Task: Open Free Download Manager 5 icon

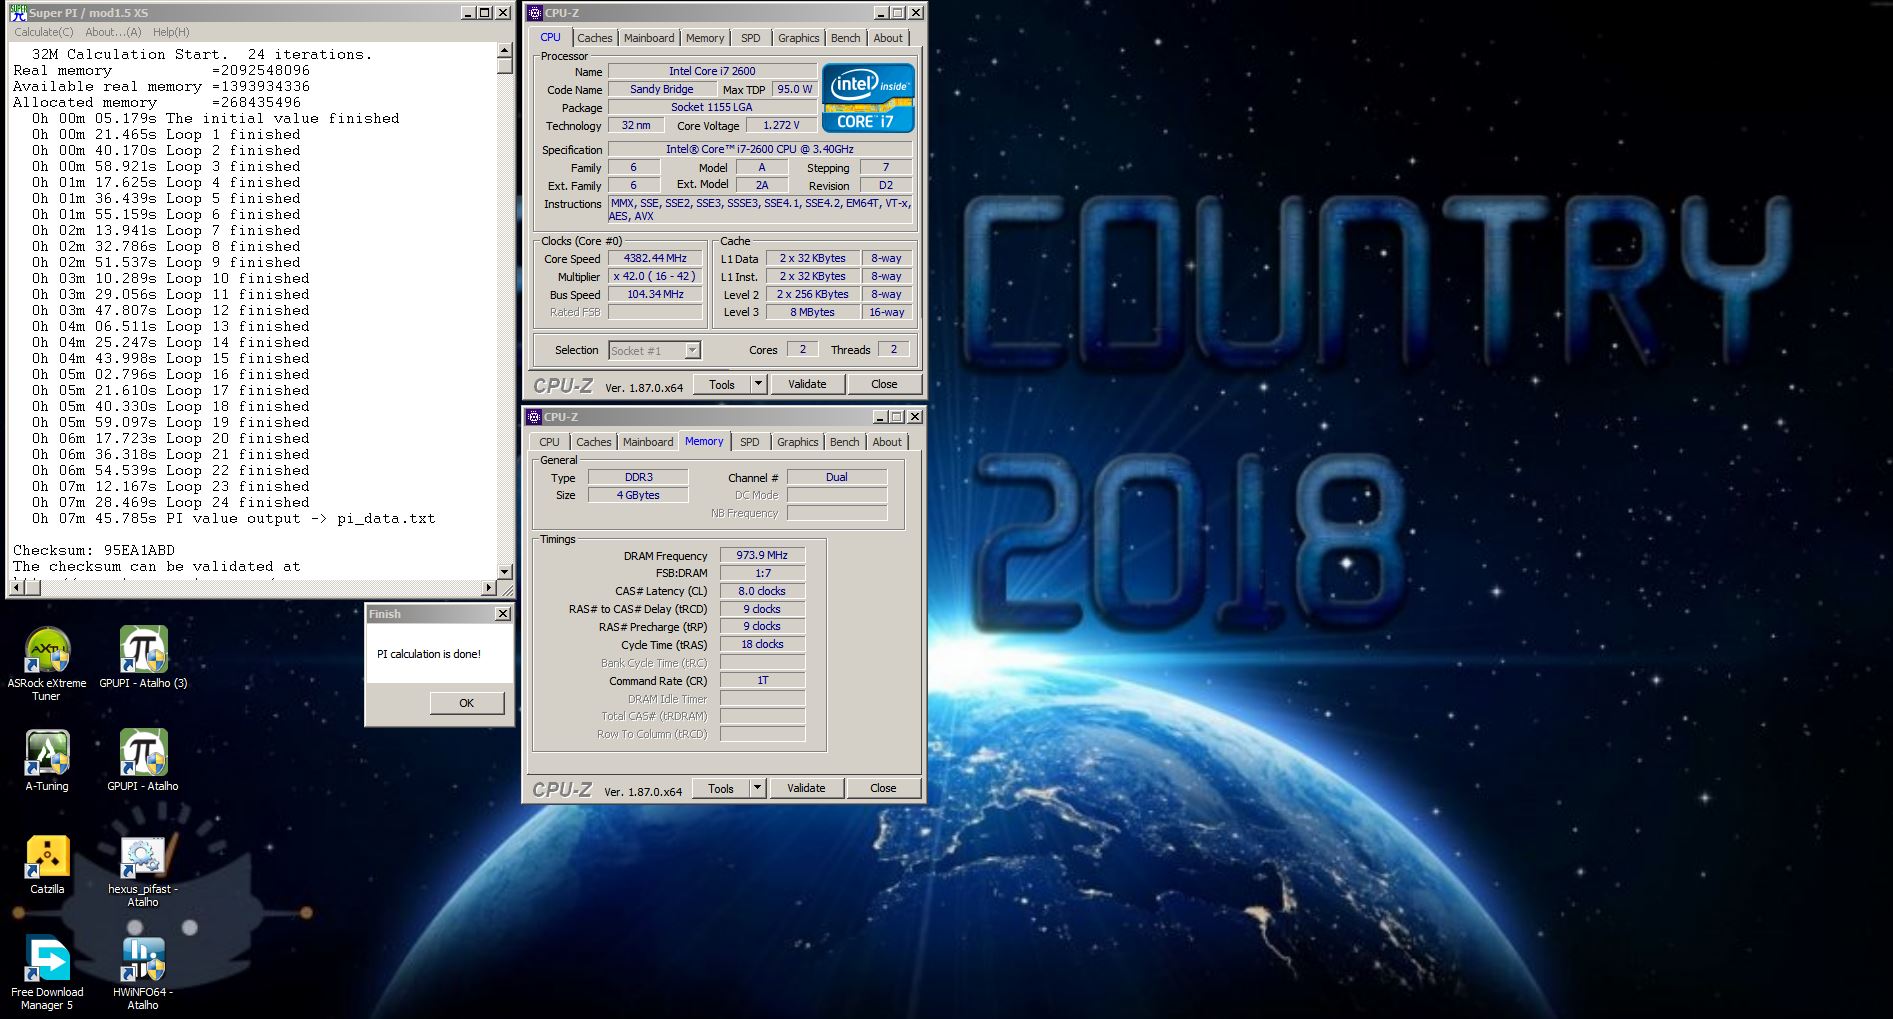Action: coord(47,973)
